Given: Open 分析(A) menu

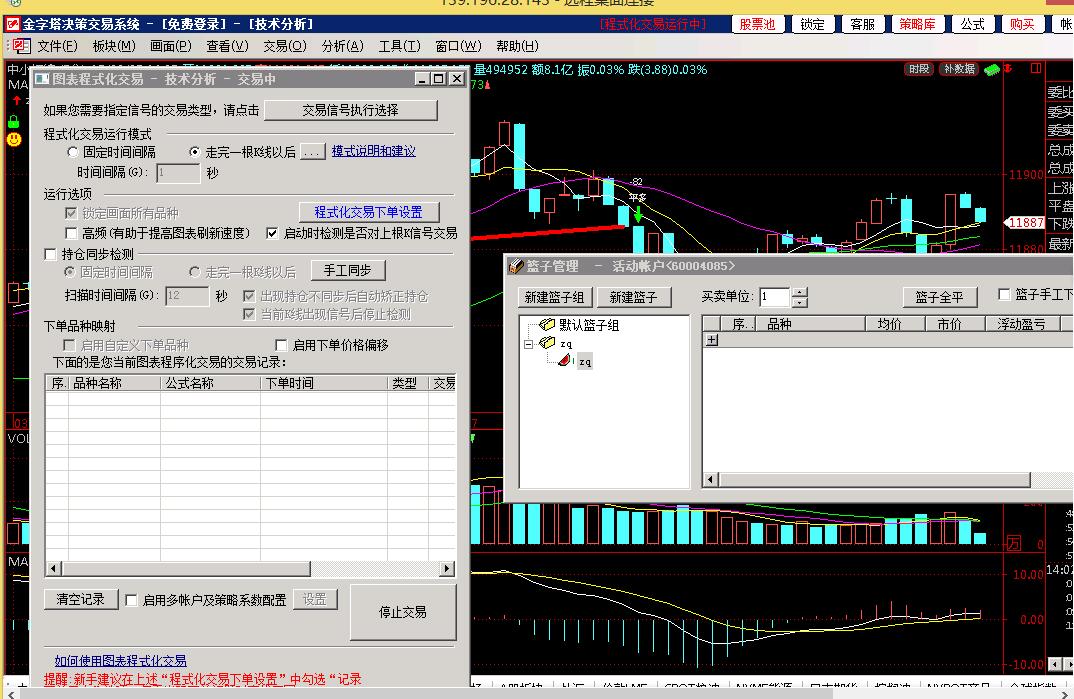Looking at the screenshot, I should [342, 46].
